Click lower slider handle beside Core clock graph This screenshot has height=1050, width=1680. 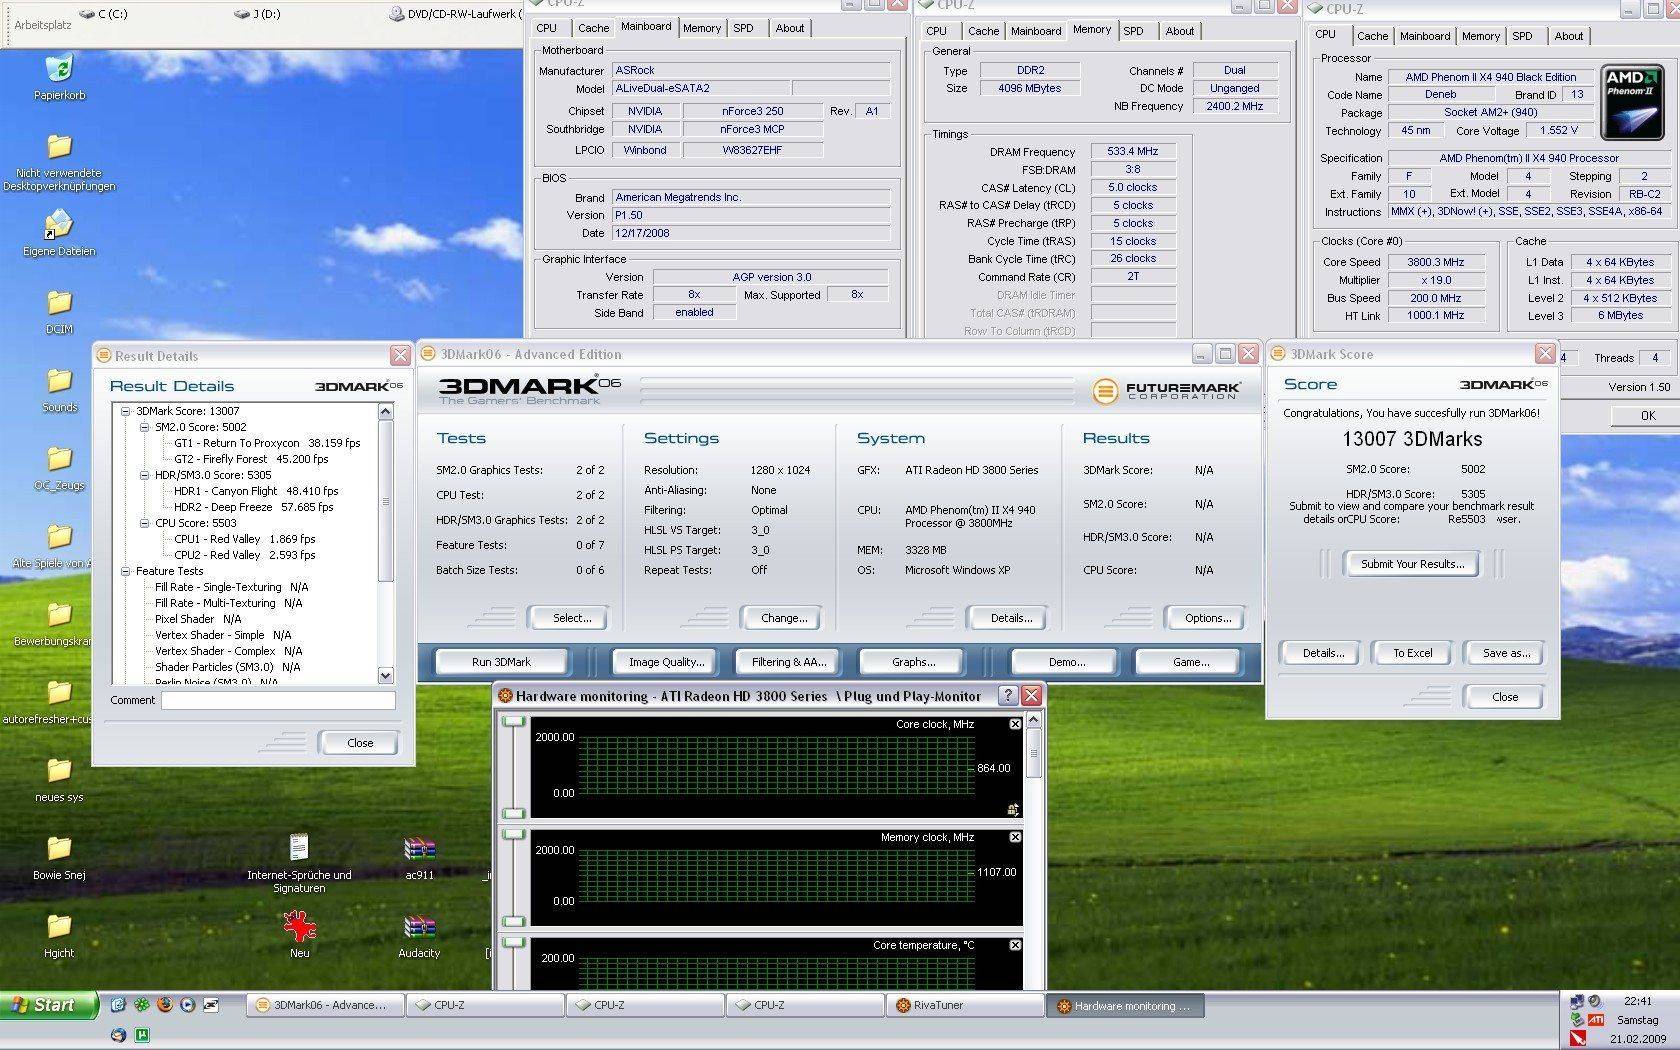coord(513,813)
